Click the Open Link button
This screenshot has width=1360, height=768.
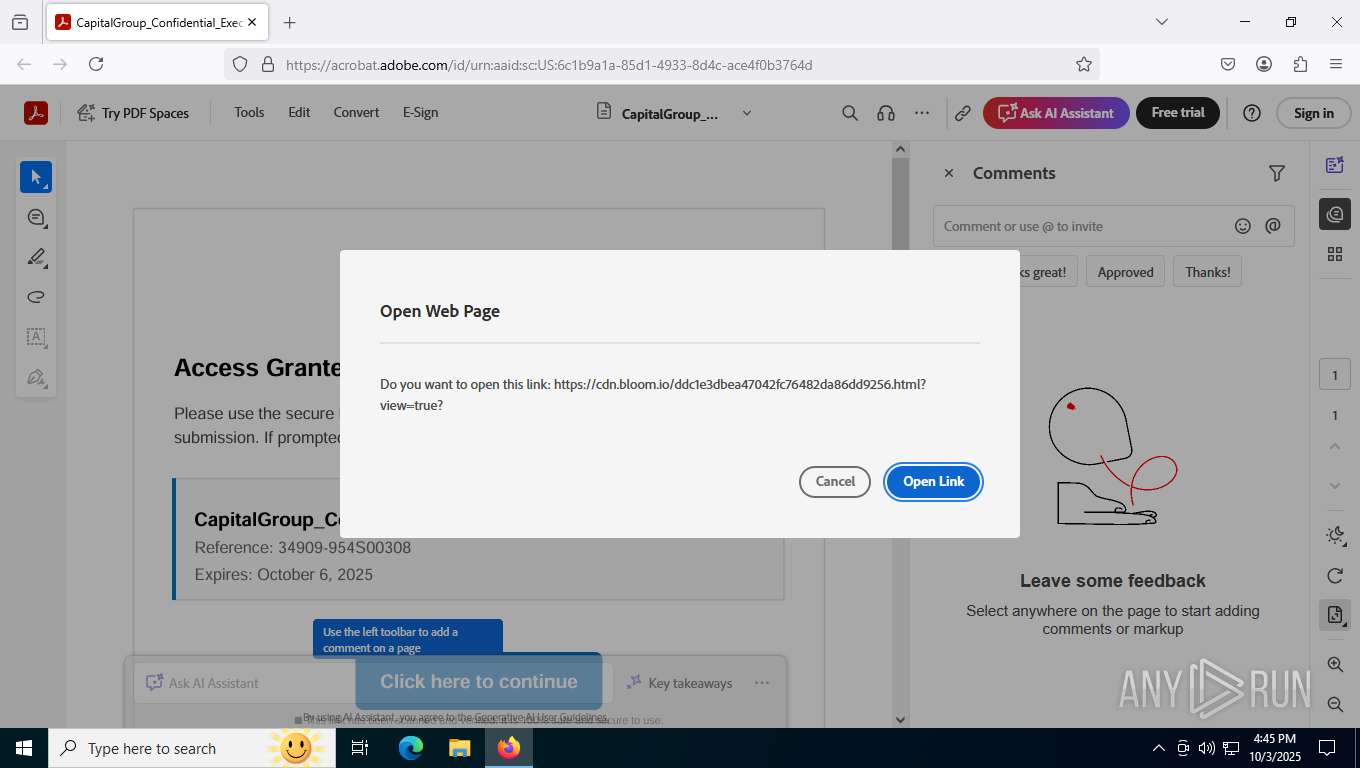933,481
